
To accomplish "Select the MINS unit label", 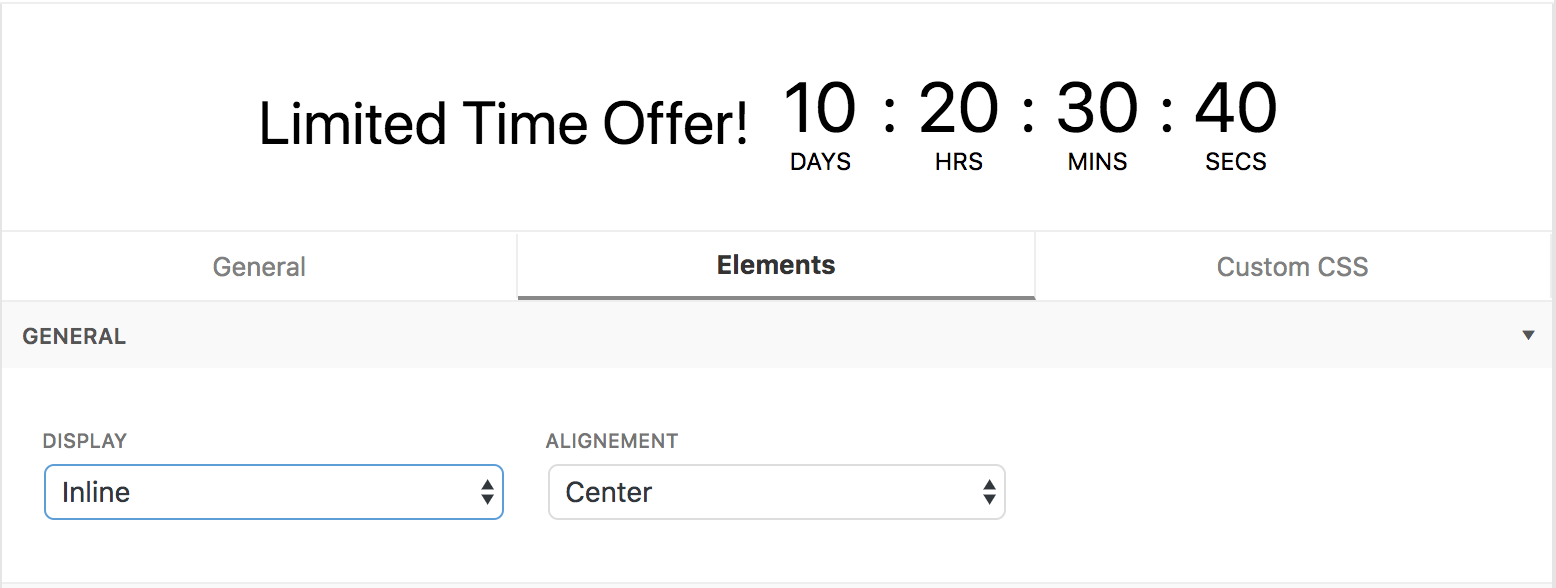I will [1097, 162].
